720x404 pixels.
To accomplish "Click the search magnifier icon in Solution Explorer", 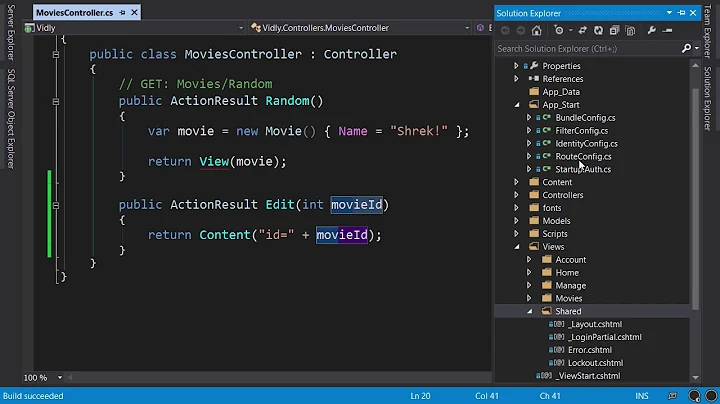I will tap(686, 48).
